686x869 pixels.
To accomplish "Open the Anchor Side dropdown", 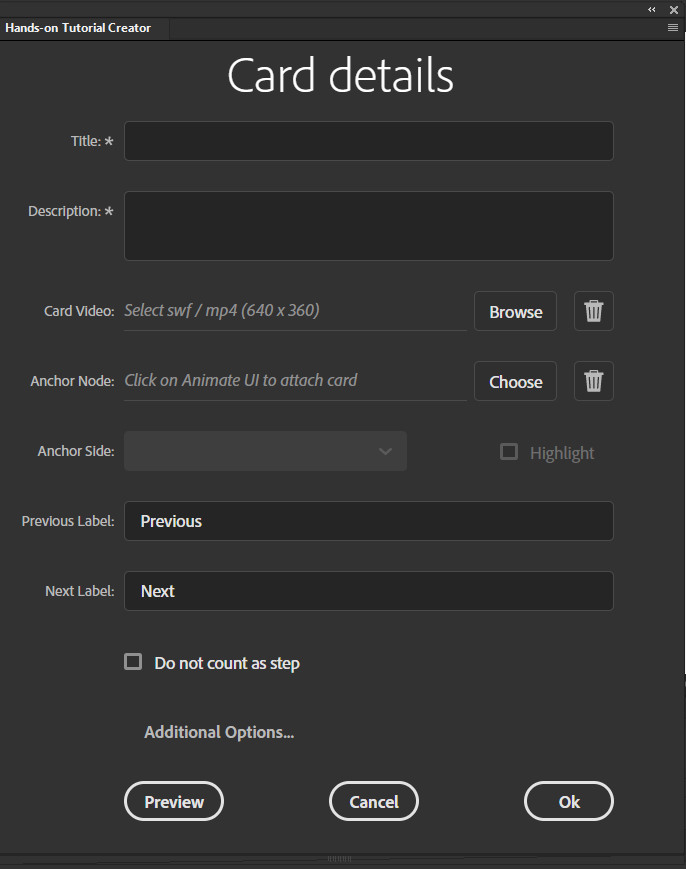I will click(x=265, y=451).
